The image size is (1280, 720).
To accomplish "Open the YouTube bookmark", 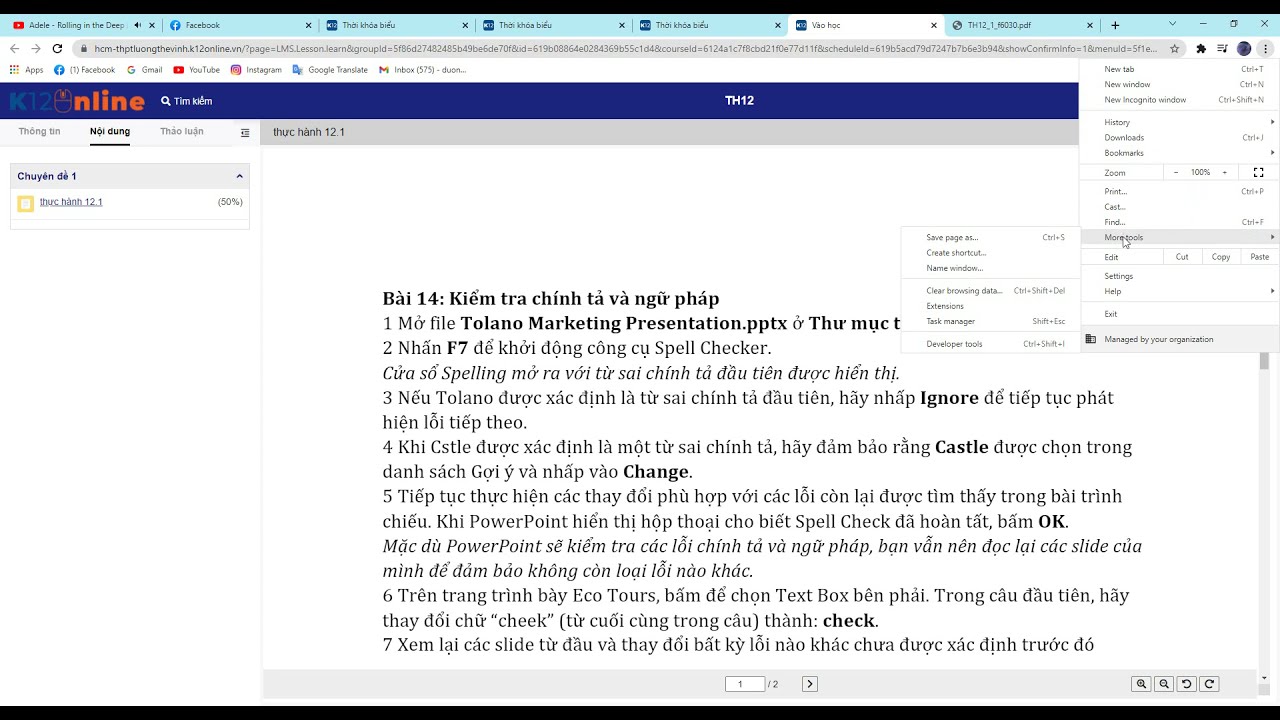I will click(x=197, y=70).
